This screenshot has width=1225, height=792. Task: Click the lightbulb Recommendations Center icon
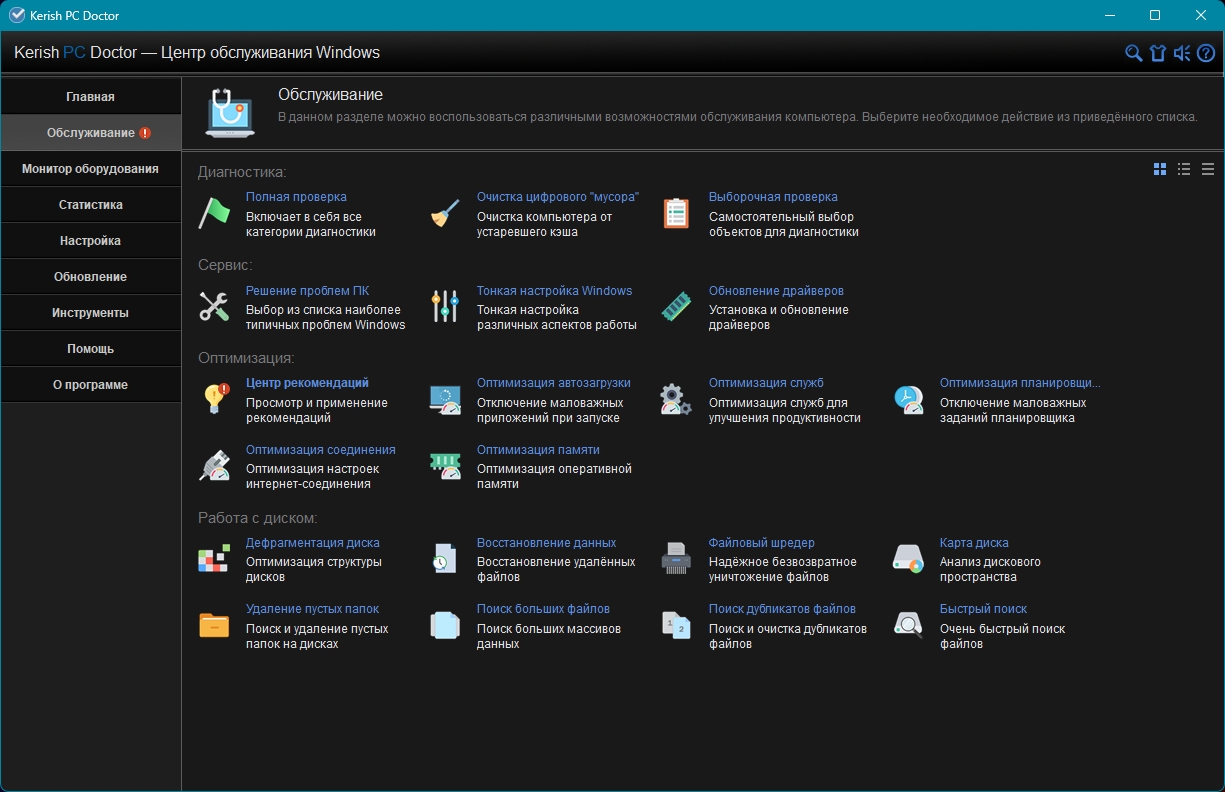[x=215, y=399]
